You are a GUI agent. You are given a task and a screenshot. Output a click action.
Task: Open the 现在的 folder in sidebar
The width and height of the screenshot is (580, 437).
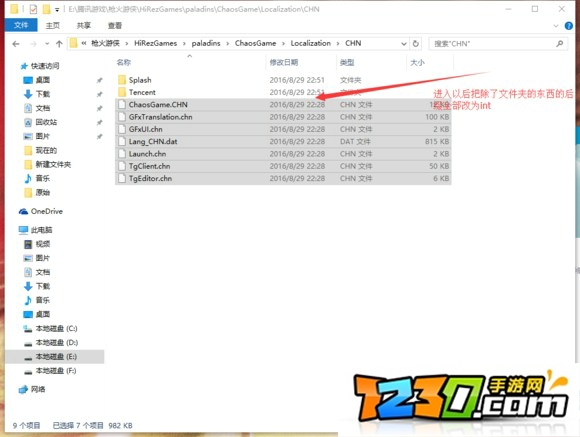(46, 150)
